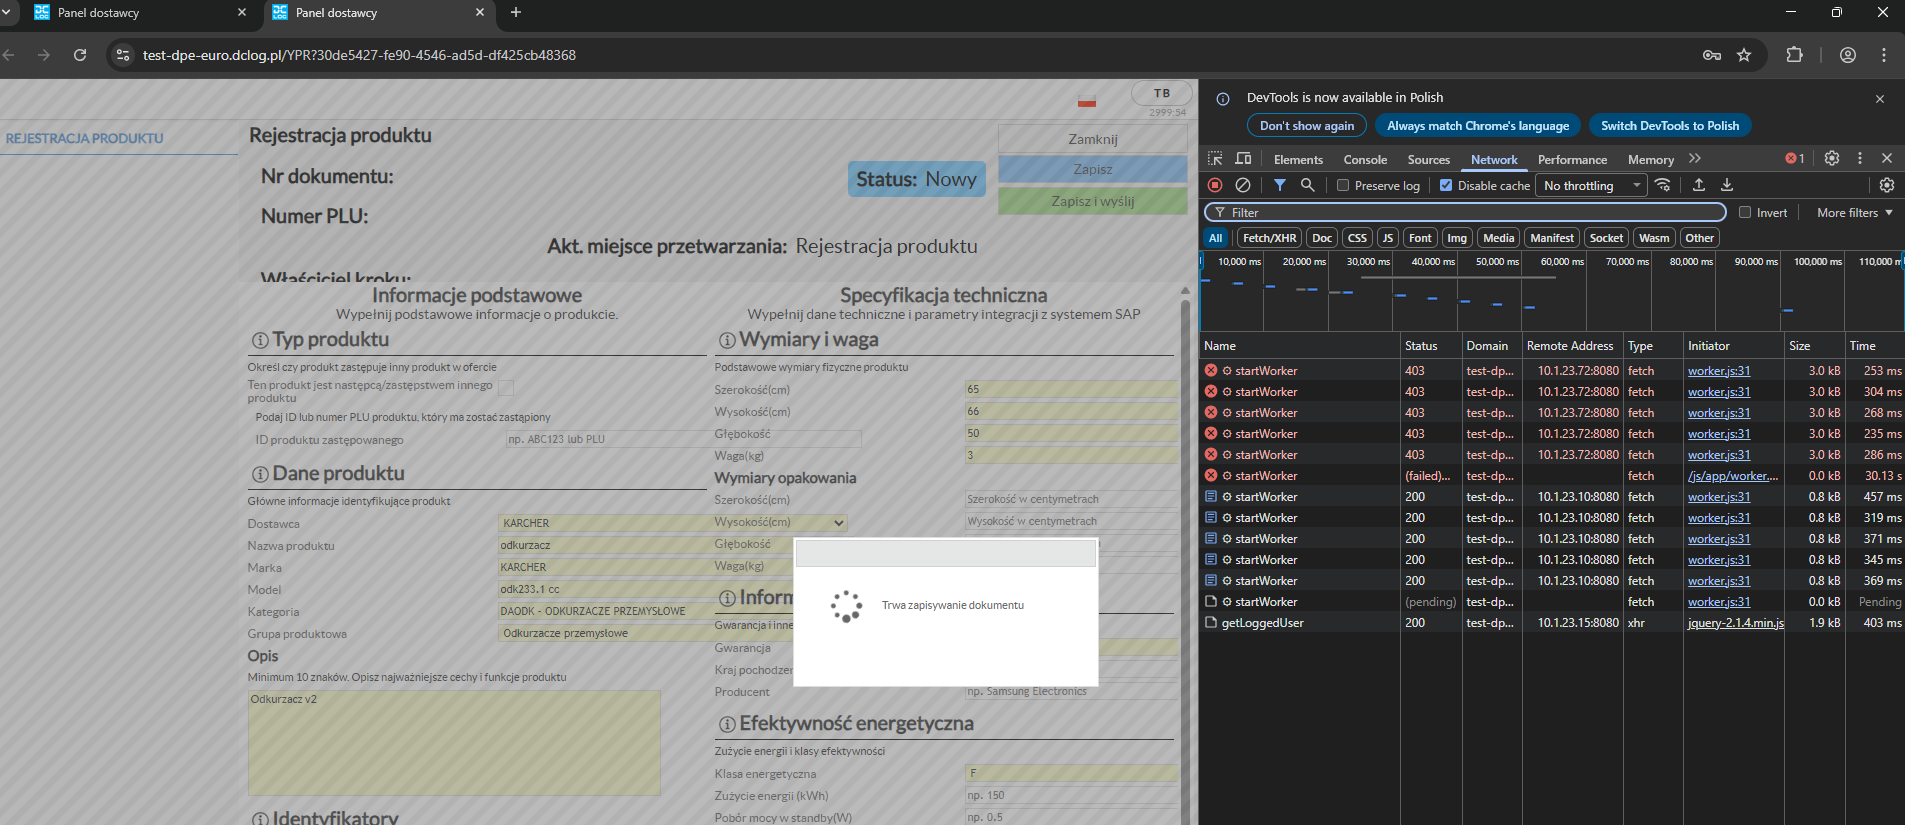Toggle the CSS request type filter
This screenshot has width=1905, height=825.
(x=1357, y=238)
